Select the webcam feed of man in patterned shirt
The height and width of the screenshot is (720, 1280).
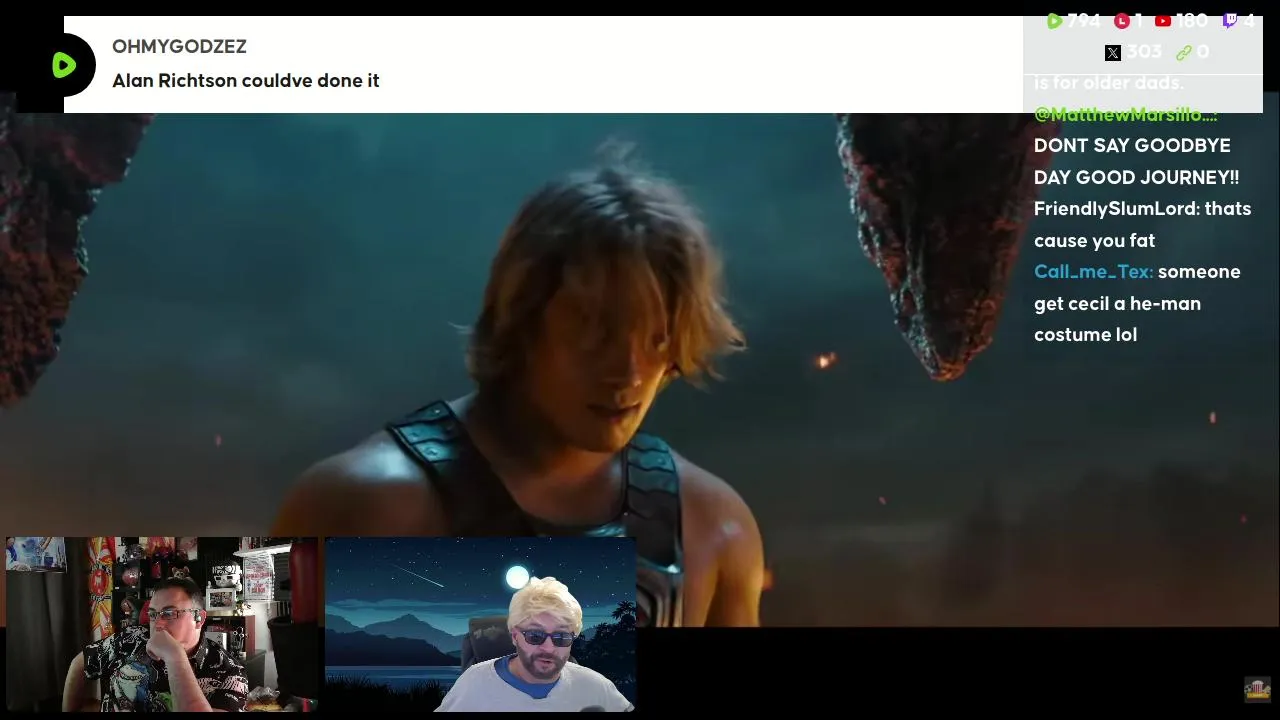coord(162,625)
